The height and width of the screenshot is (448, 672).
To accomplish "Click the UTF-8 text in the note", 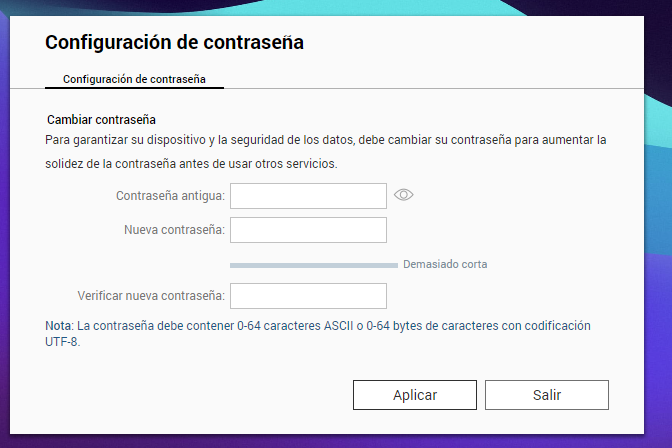I will click(62, 341).
